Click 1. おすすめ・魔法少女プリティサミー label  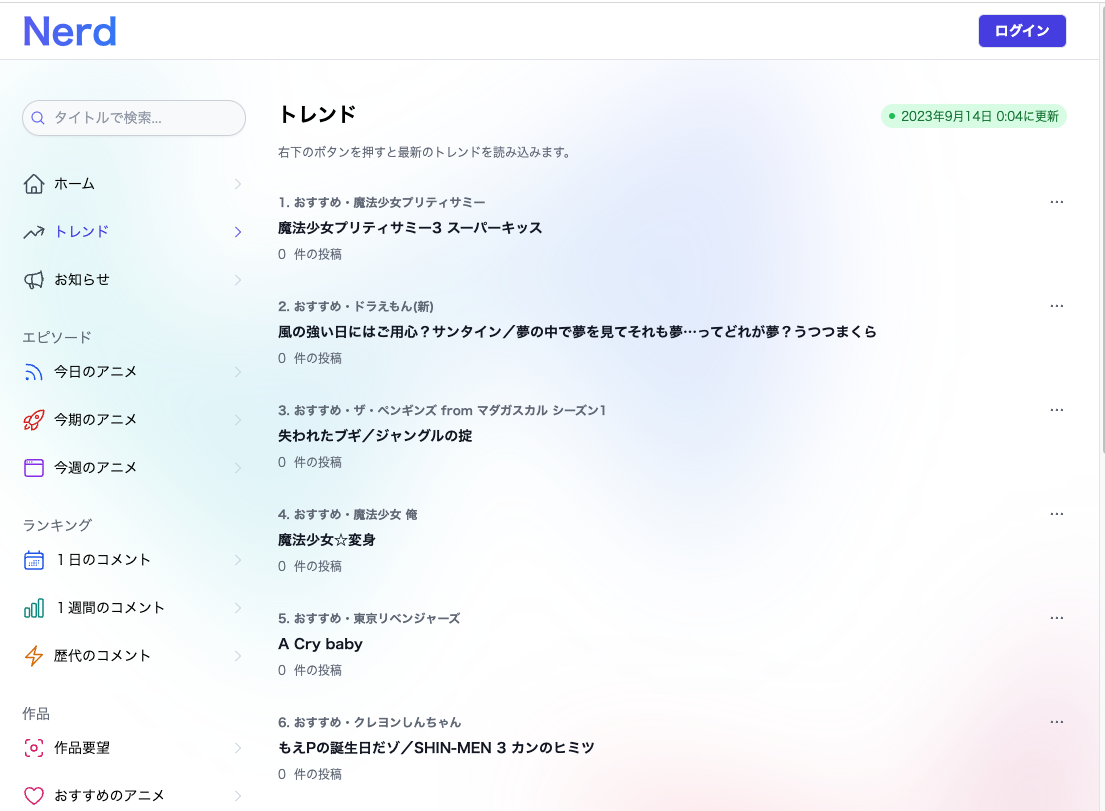point(381,202)
